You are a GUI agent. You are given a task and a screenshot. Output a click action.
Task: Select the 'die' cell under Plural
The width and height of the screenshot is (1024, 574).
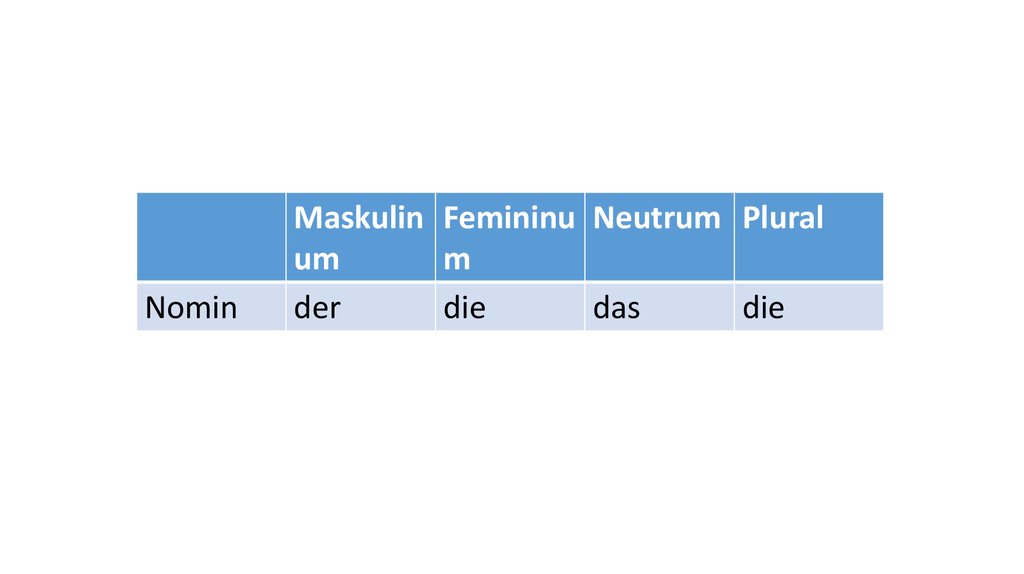click(x=808, y=307)
